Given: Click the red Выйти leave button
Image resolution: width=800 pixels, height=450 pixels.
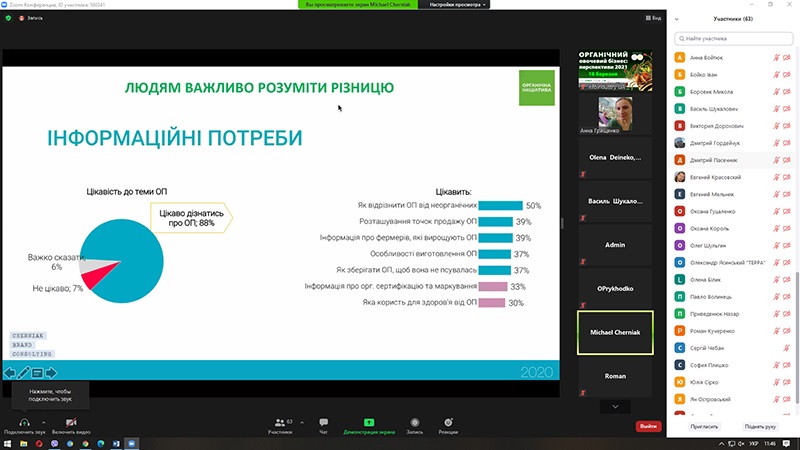Looking at the screenshot, I should pyautogui.click(x=648, y=426).
